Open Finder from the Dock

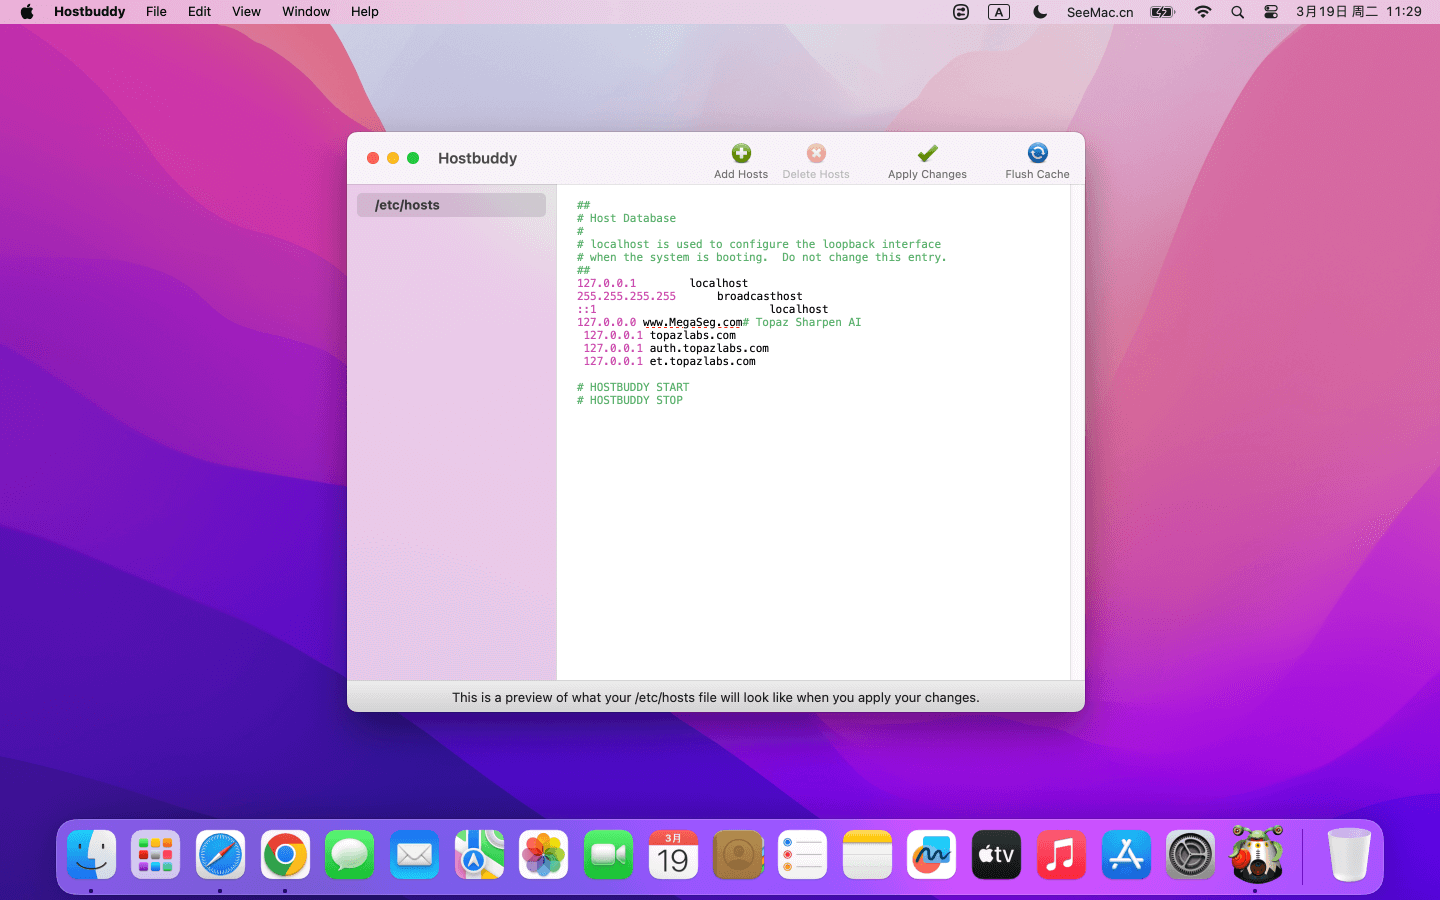(92, 855)
